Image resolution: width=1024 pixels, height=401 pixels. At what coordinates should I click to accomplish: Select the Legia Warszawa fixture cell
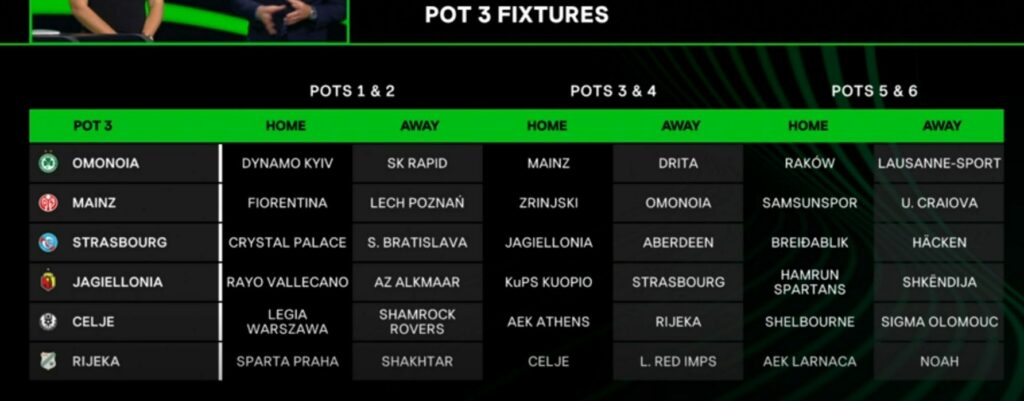(287, 322)
